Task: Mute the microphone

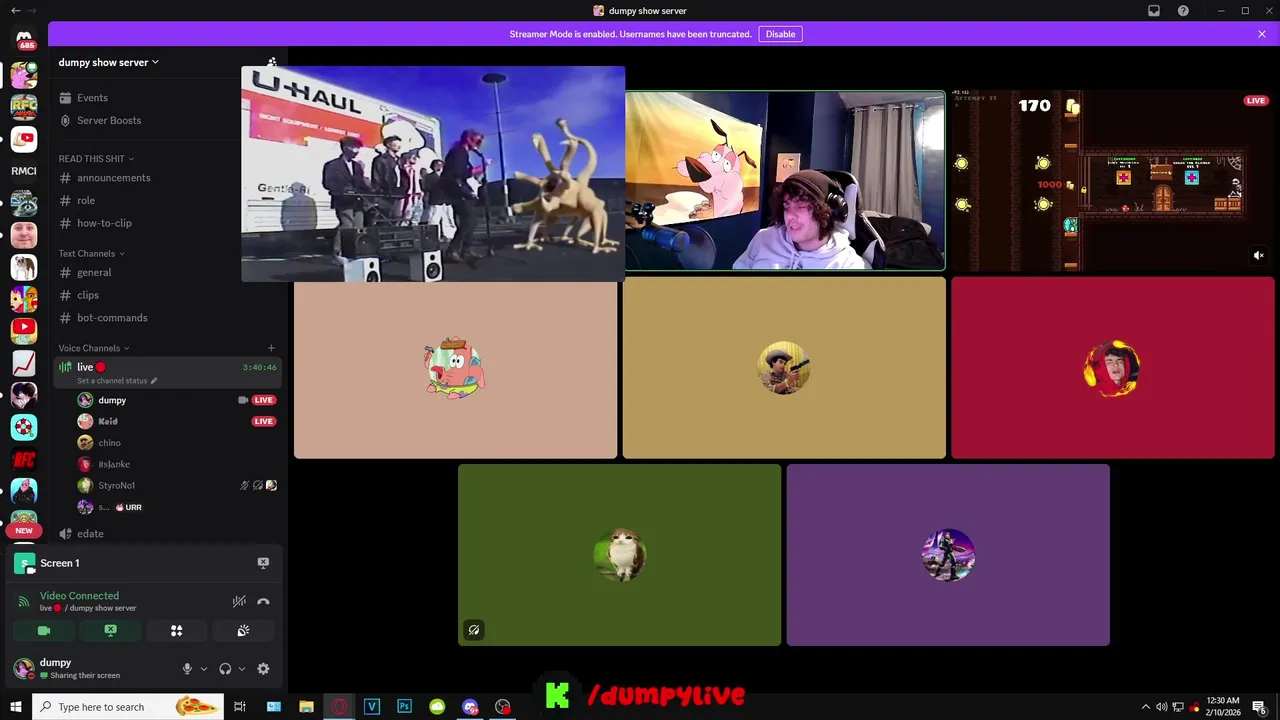Action: click(x=187, y=669)
